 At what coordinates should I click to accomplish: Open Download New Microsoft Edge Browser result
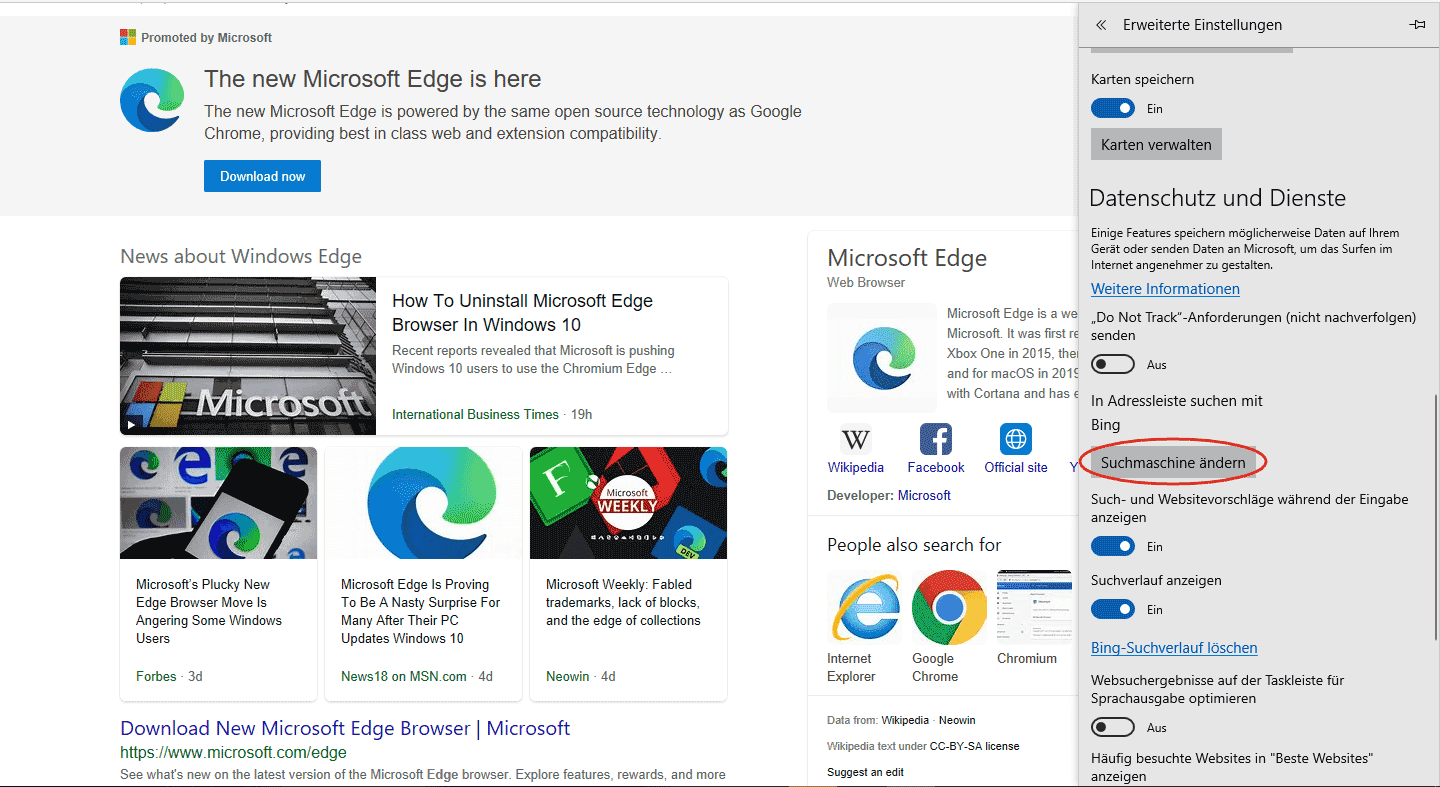coord(345,728)
